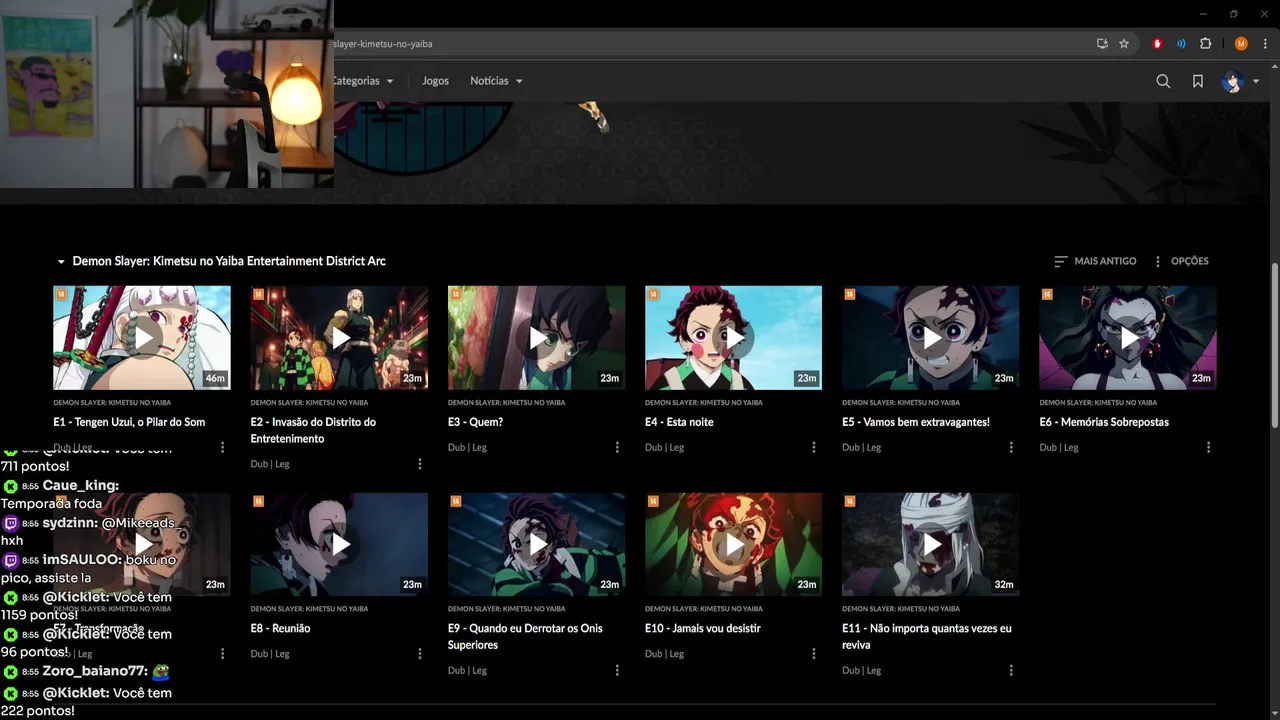This screenshot has width=1280, height=720.
Task: Click 'Dub | Leg' text under E5
Action: click(862, 447)
